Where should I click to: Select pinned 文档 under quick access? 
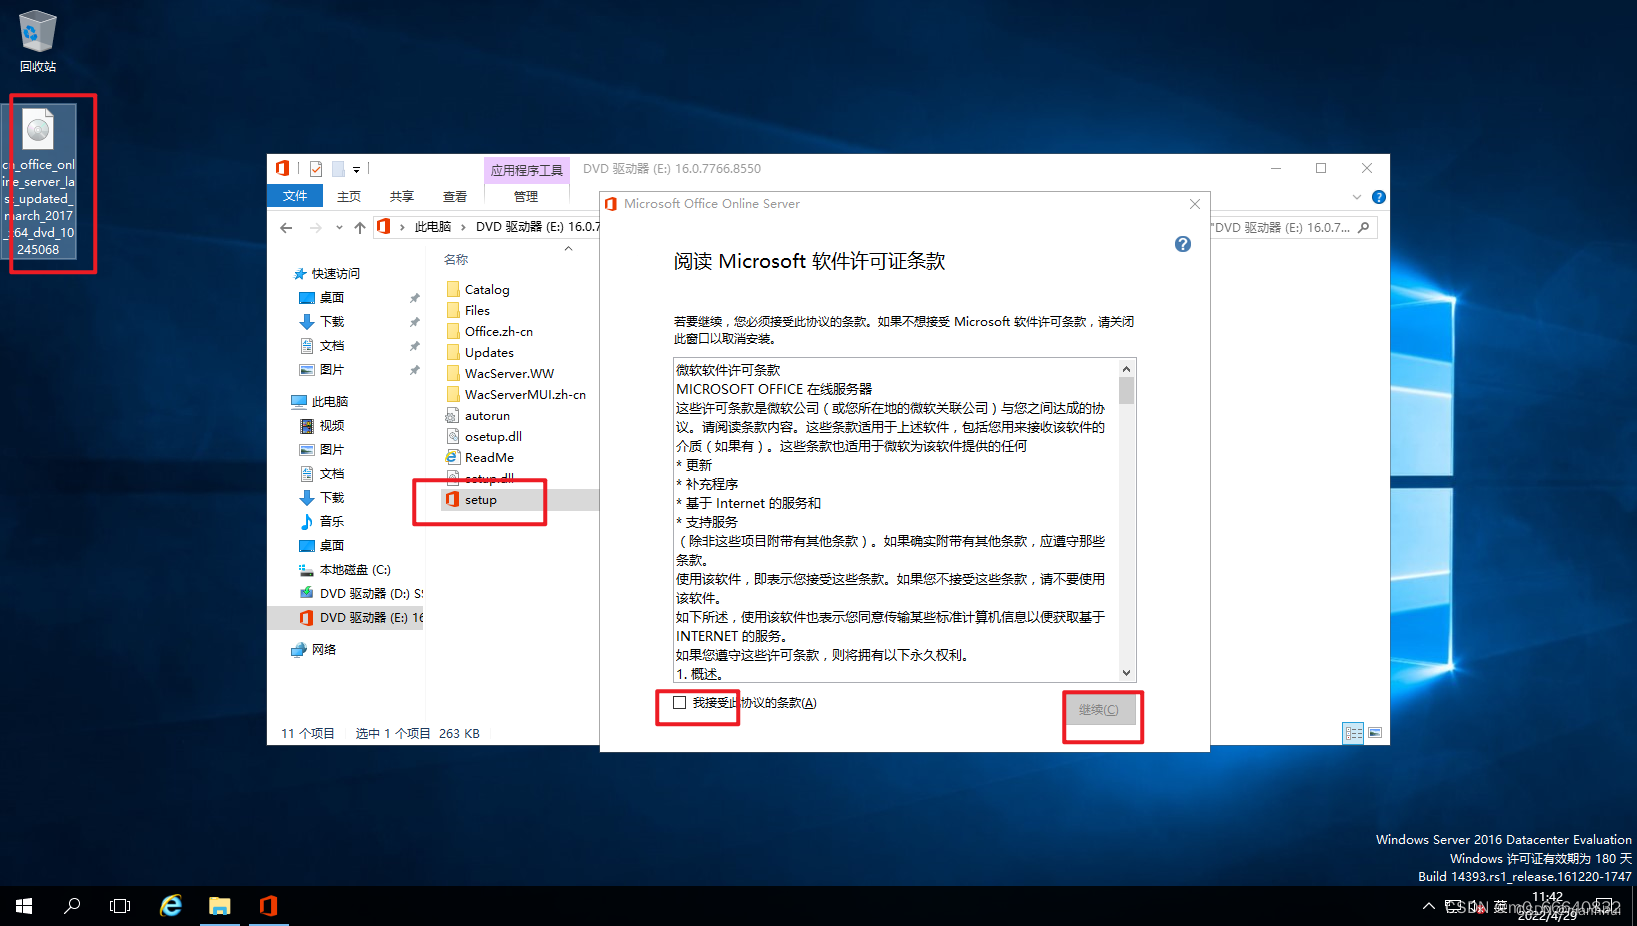(332, 345)
